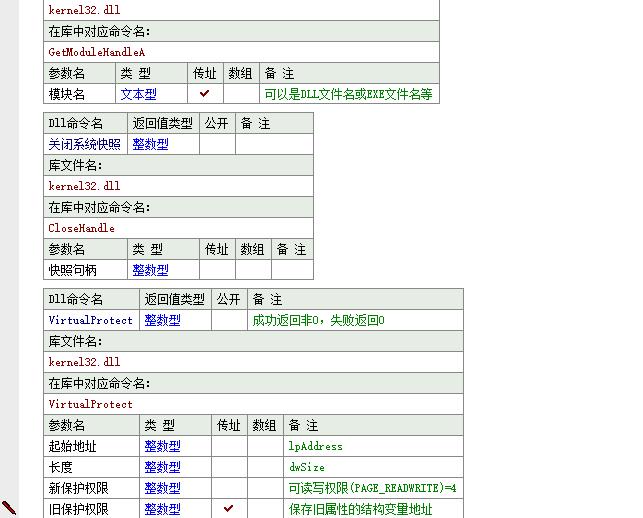Enable 传址 for the 快照句柄 parameter
643x518 pixels.
(217, 270)
